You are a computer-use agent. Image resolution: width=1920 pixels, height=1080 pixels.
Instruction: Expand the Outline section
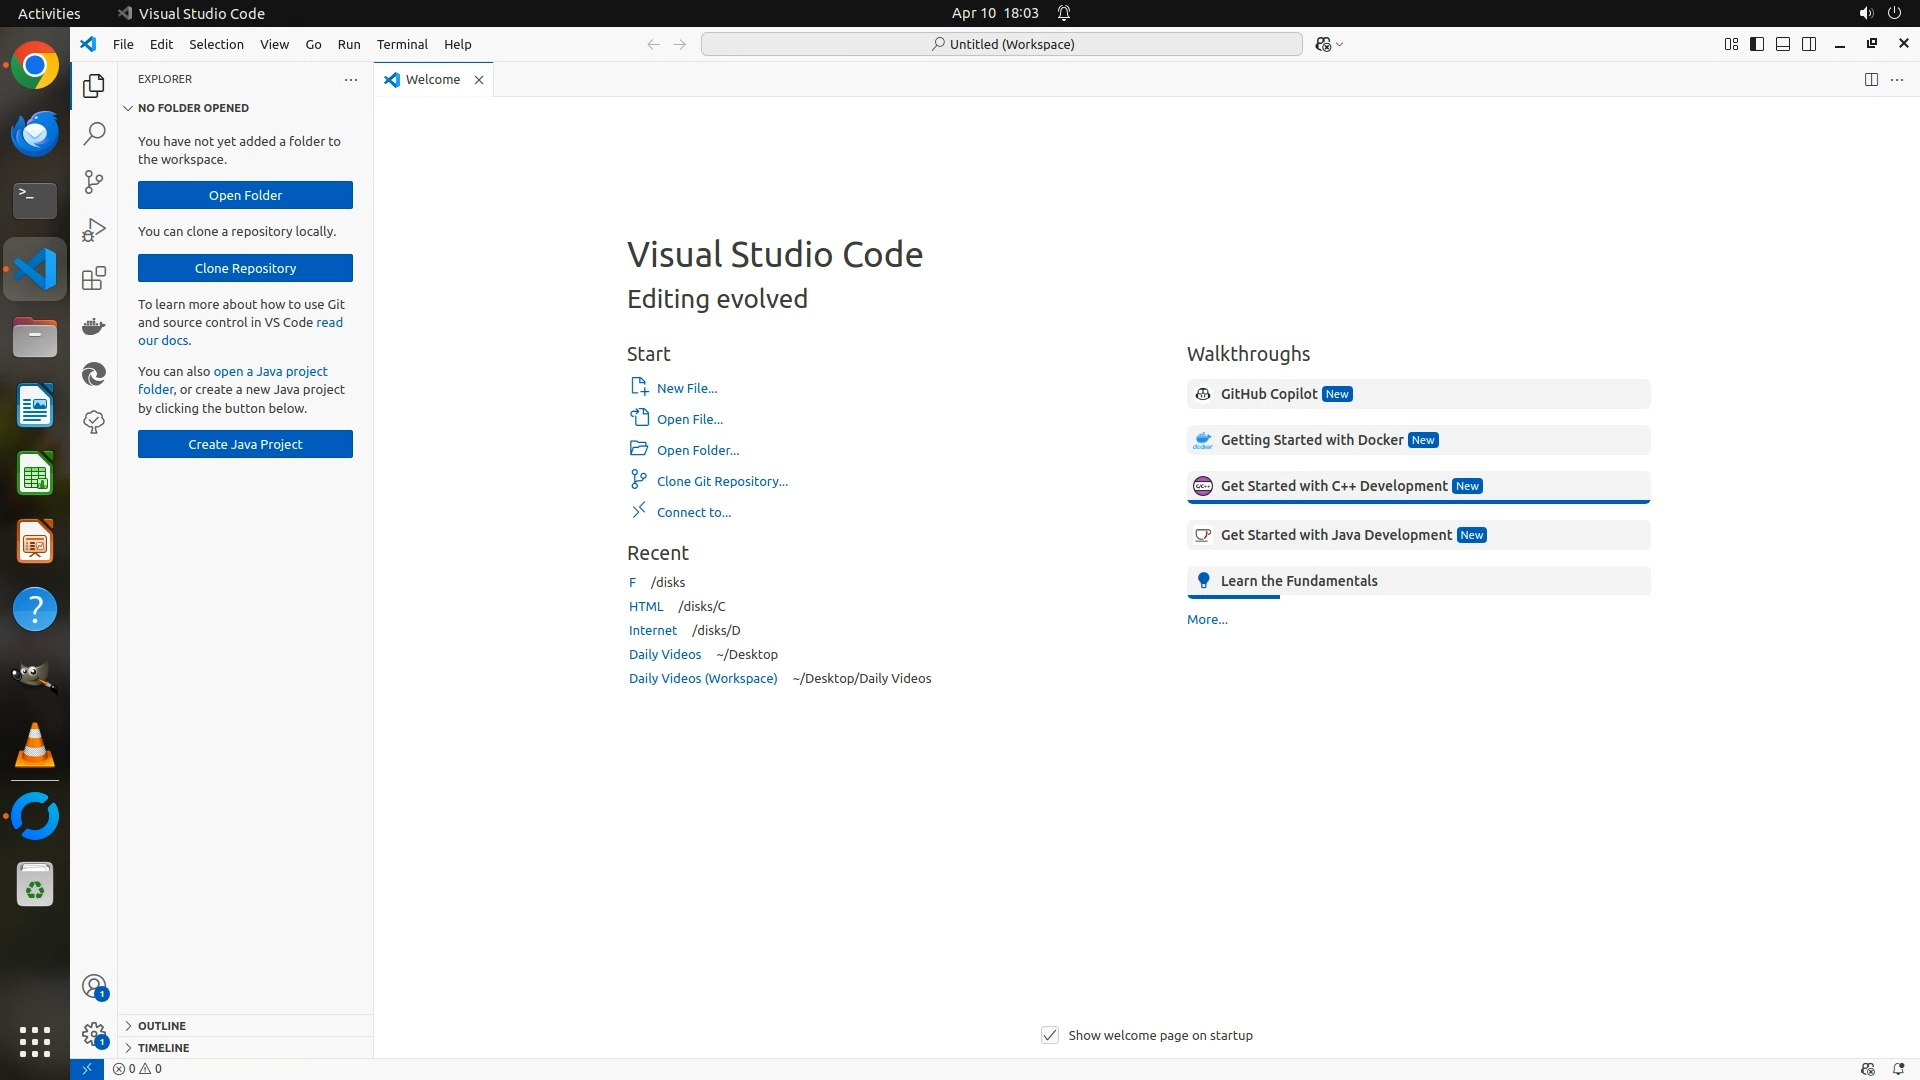[162, 1026]
